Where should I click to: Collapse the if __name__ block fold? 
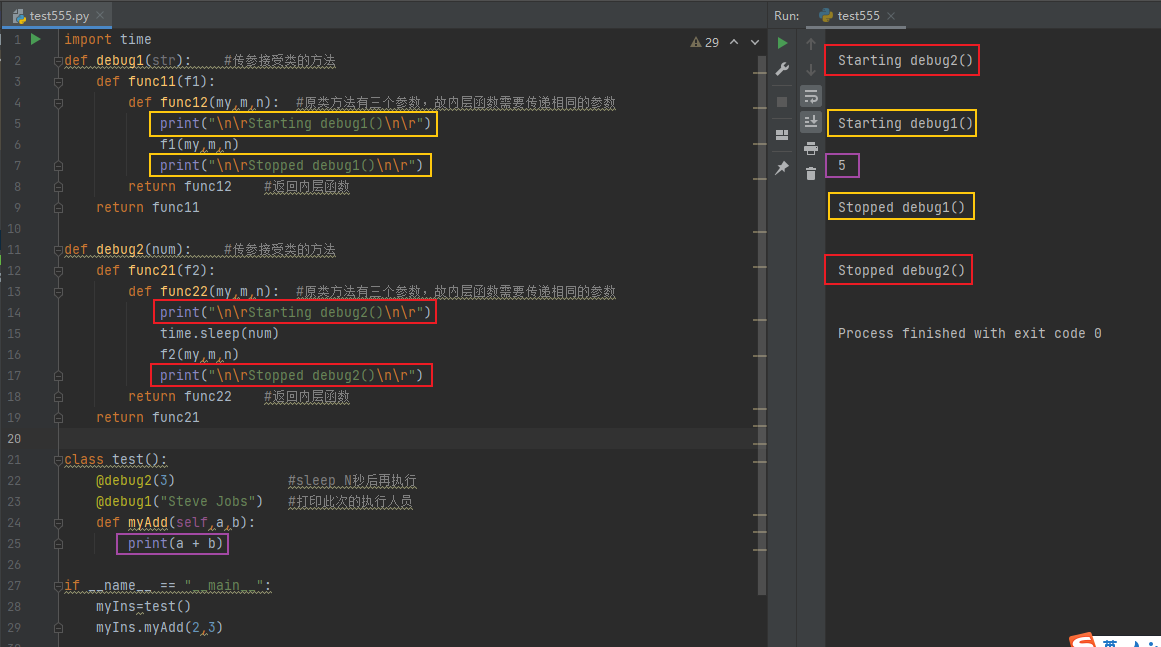pyautogui.click(x=58, y=586)
